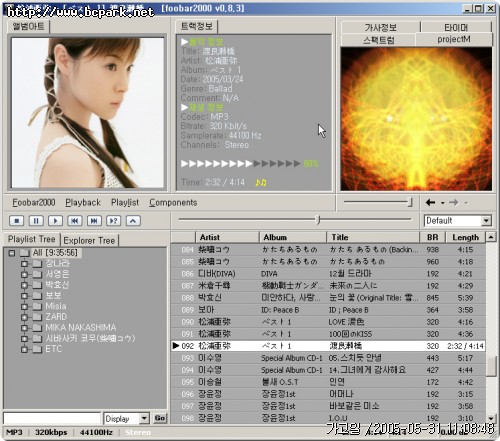
Task: Select the 스펙트럼 tab
Action: point(379,40)
